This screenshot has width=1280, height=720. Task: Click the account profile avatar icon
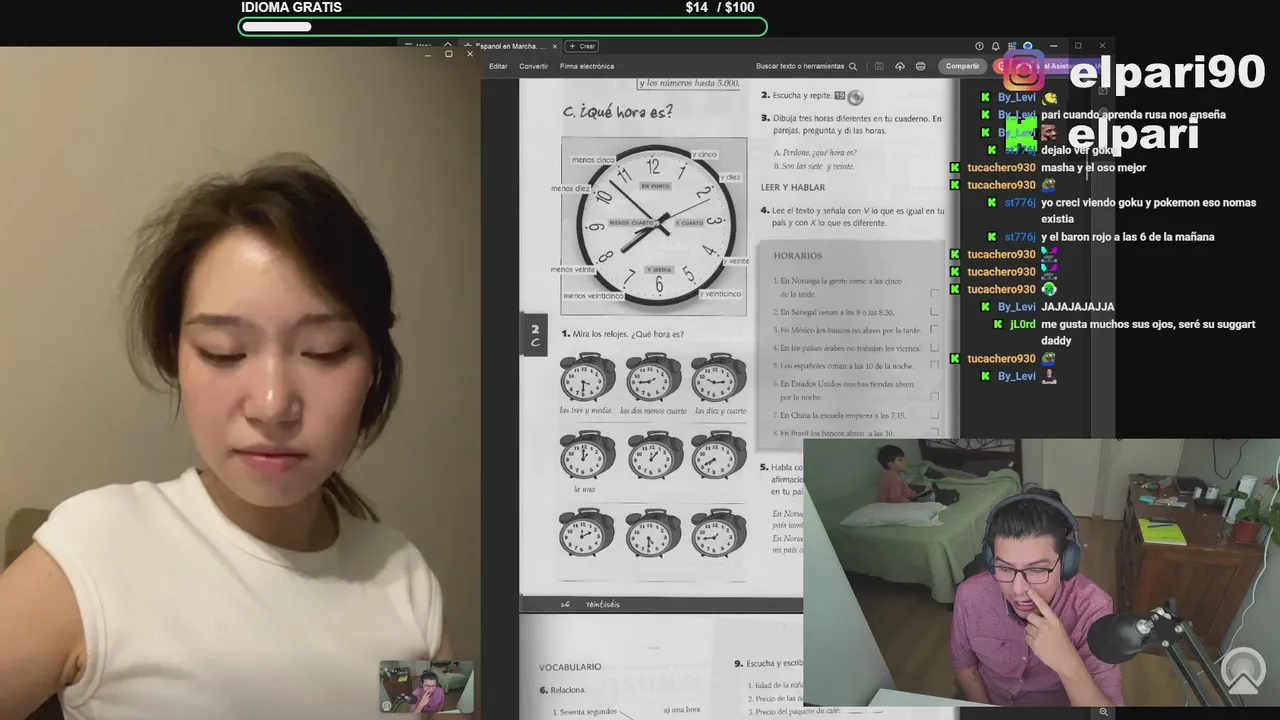[x=1027, y=46]
